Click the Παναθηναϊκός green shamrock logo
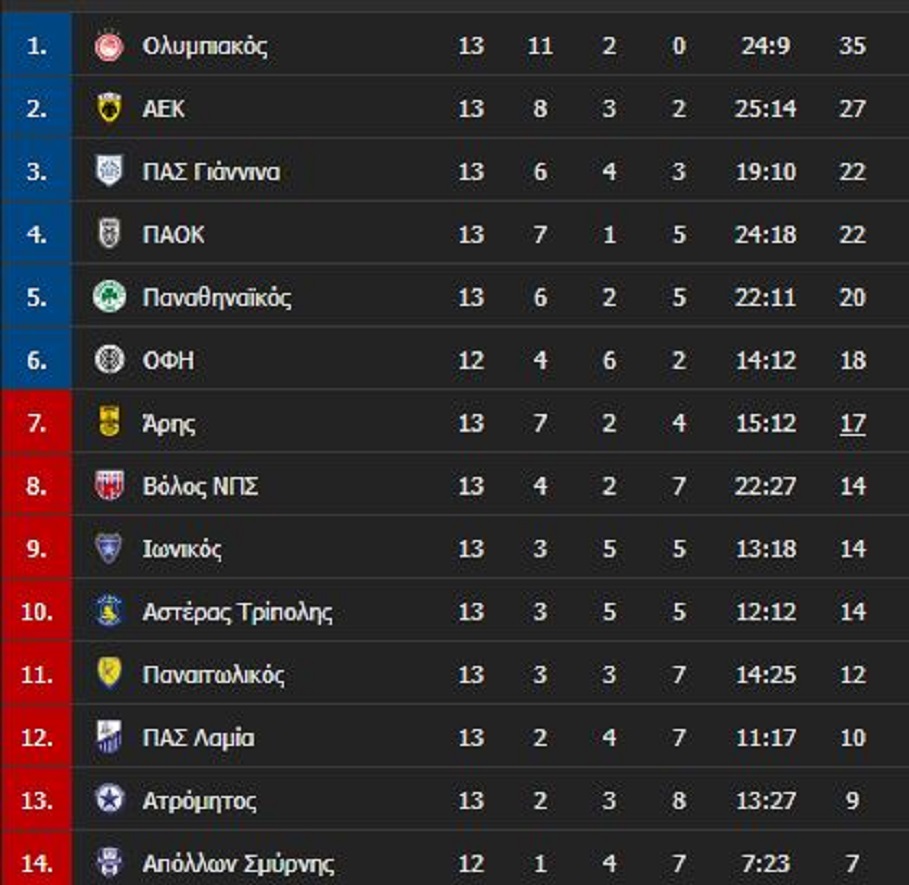 109,297
